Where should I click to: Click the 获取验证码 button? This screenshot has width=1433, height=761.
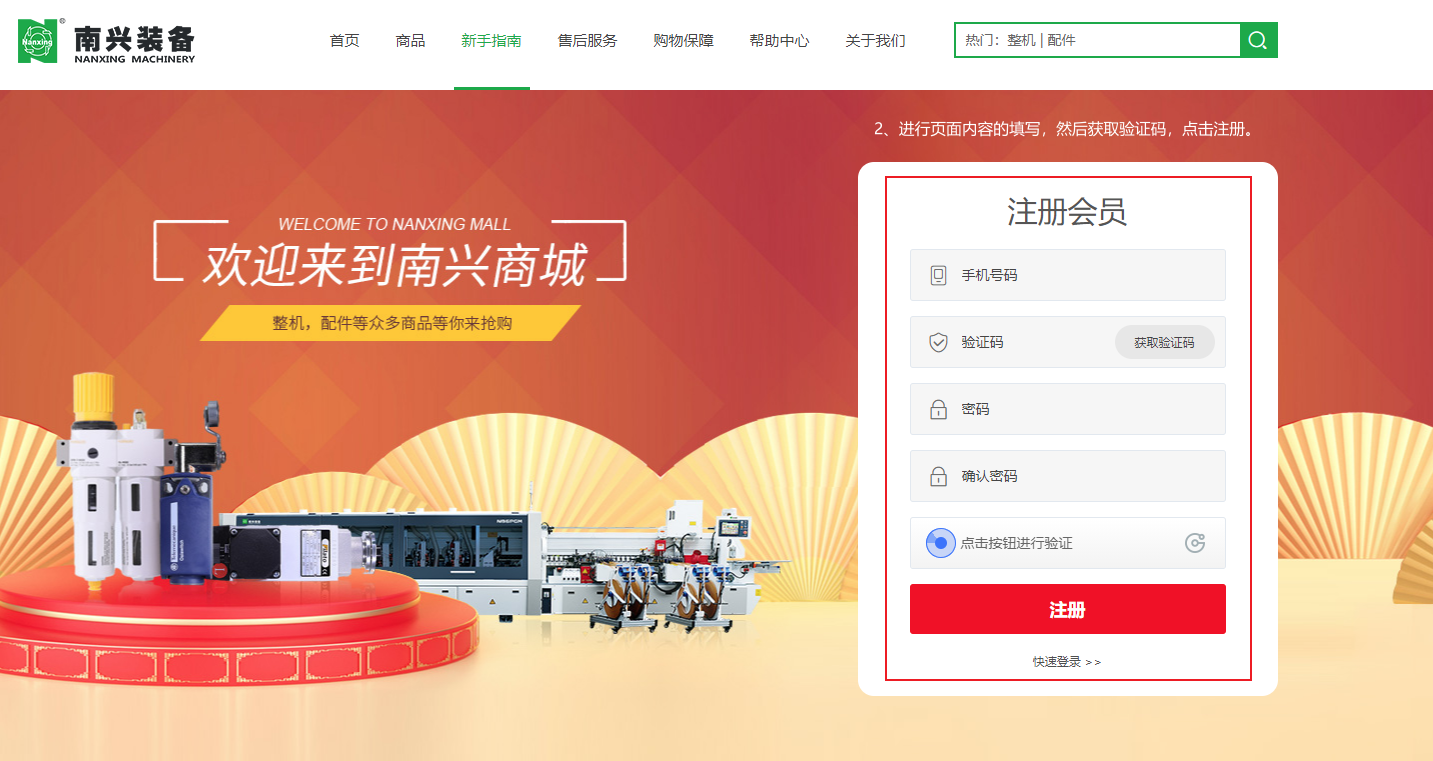click(1164, 342)
